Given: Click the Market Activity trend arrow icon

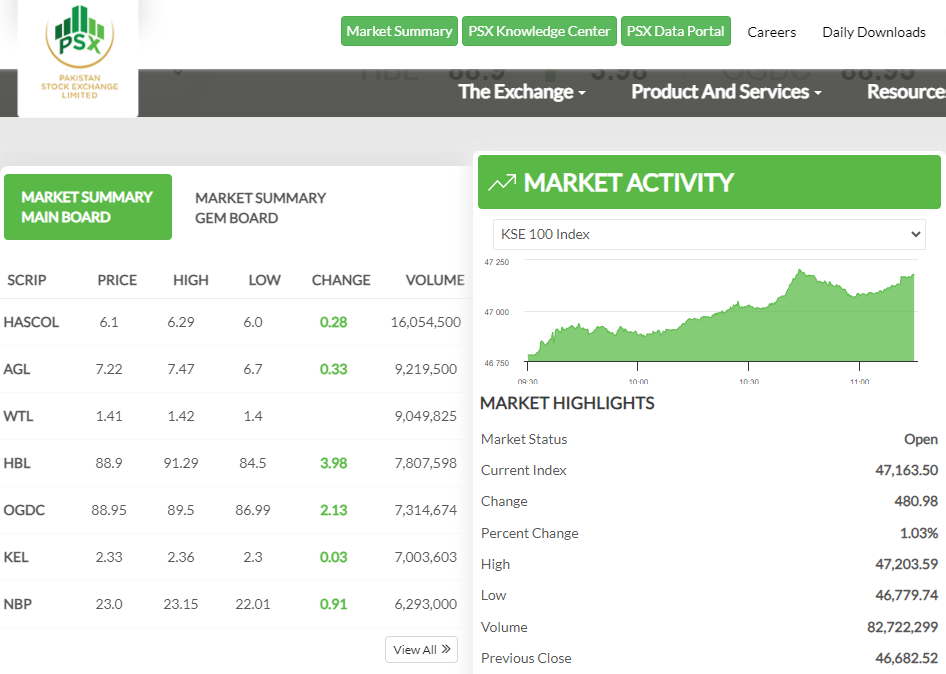Looking at the screenshot, I should 502,183.
